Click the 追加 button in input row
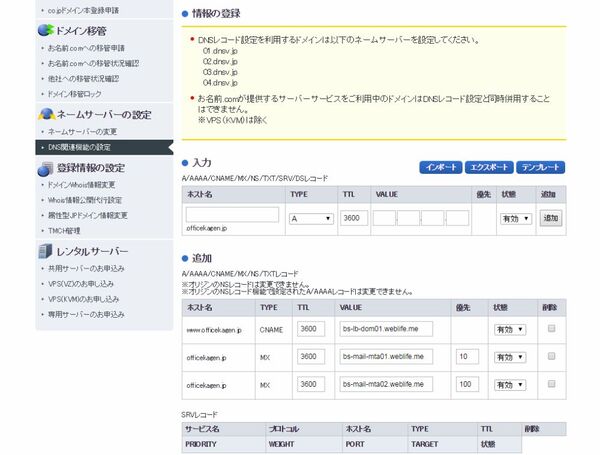Screen dimensions: 600x455 pyautogui.click(x=551, y=218)
